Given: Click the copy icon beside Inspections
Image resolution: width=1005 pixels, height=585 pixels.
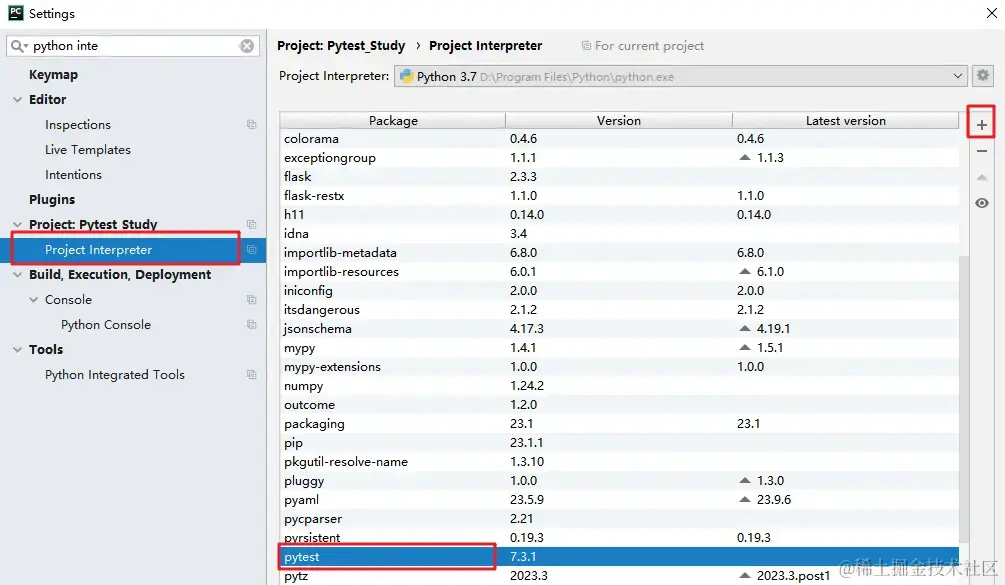Looking at the screenshot, I should (x=251, y=124).
